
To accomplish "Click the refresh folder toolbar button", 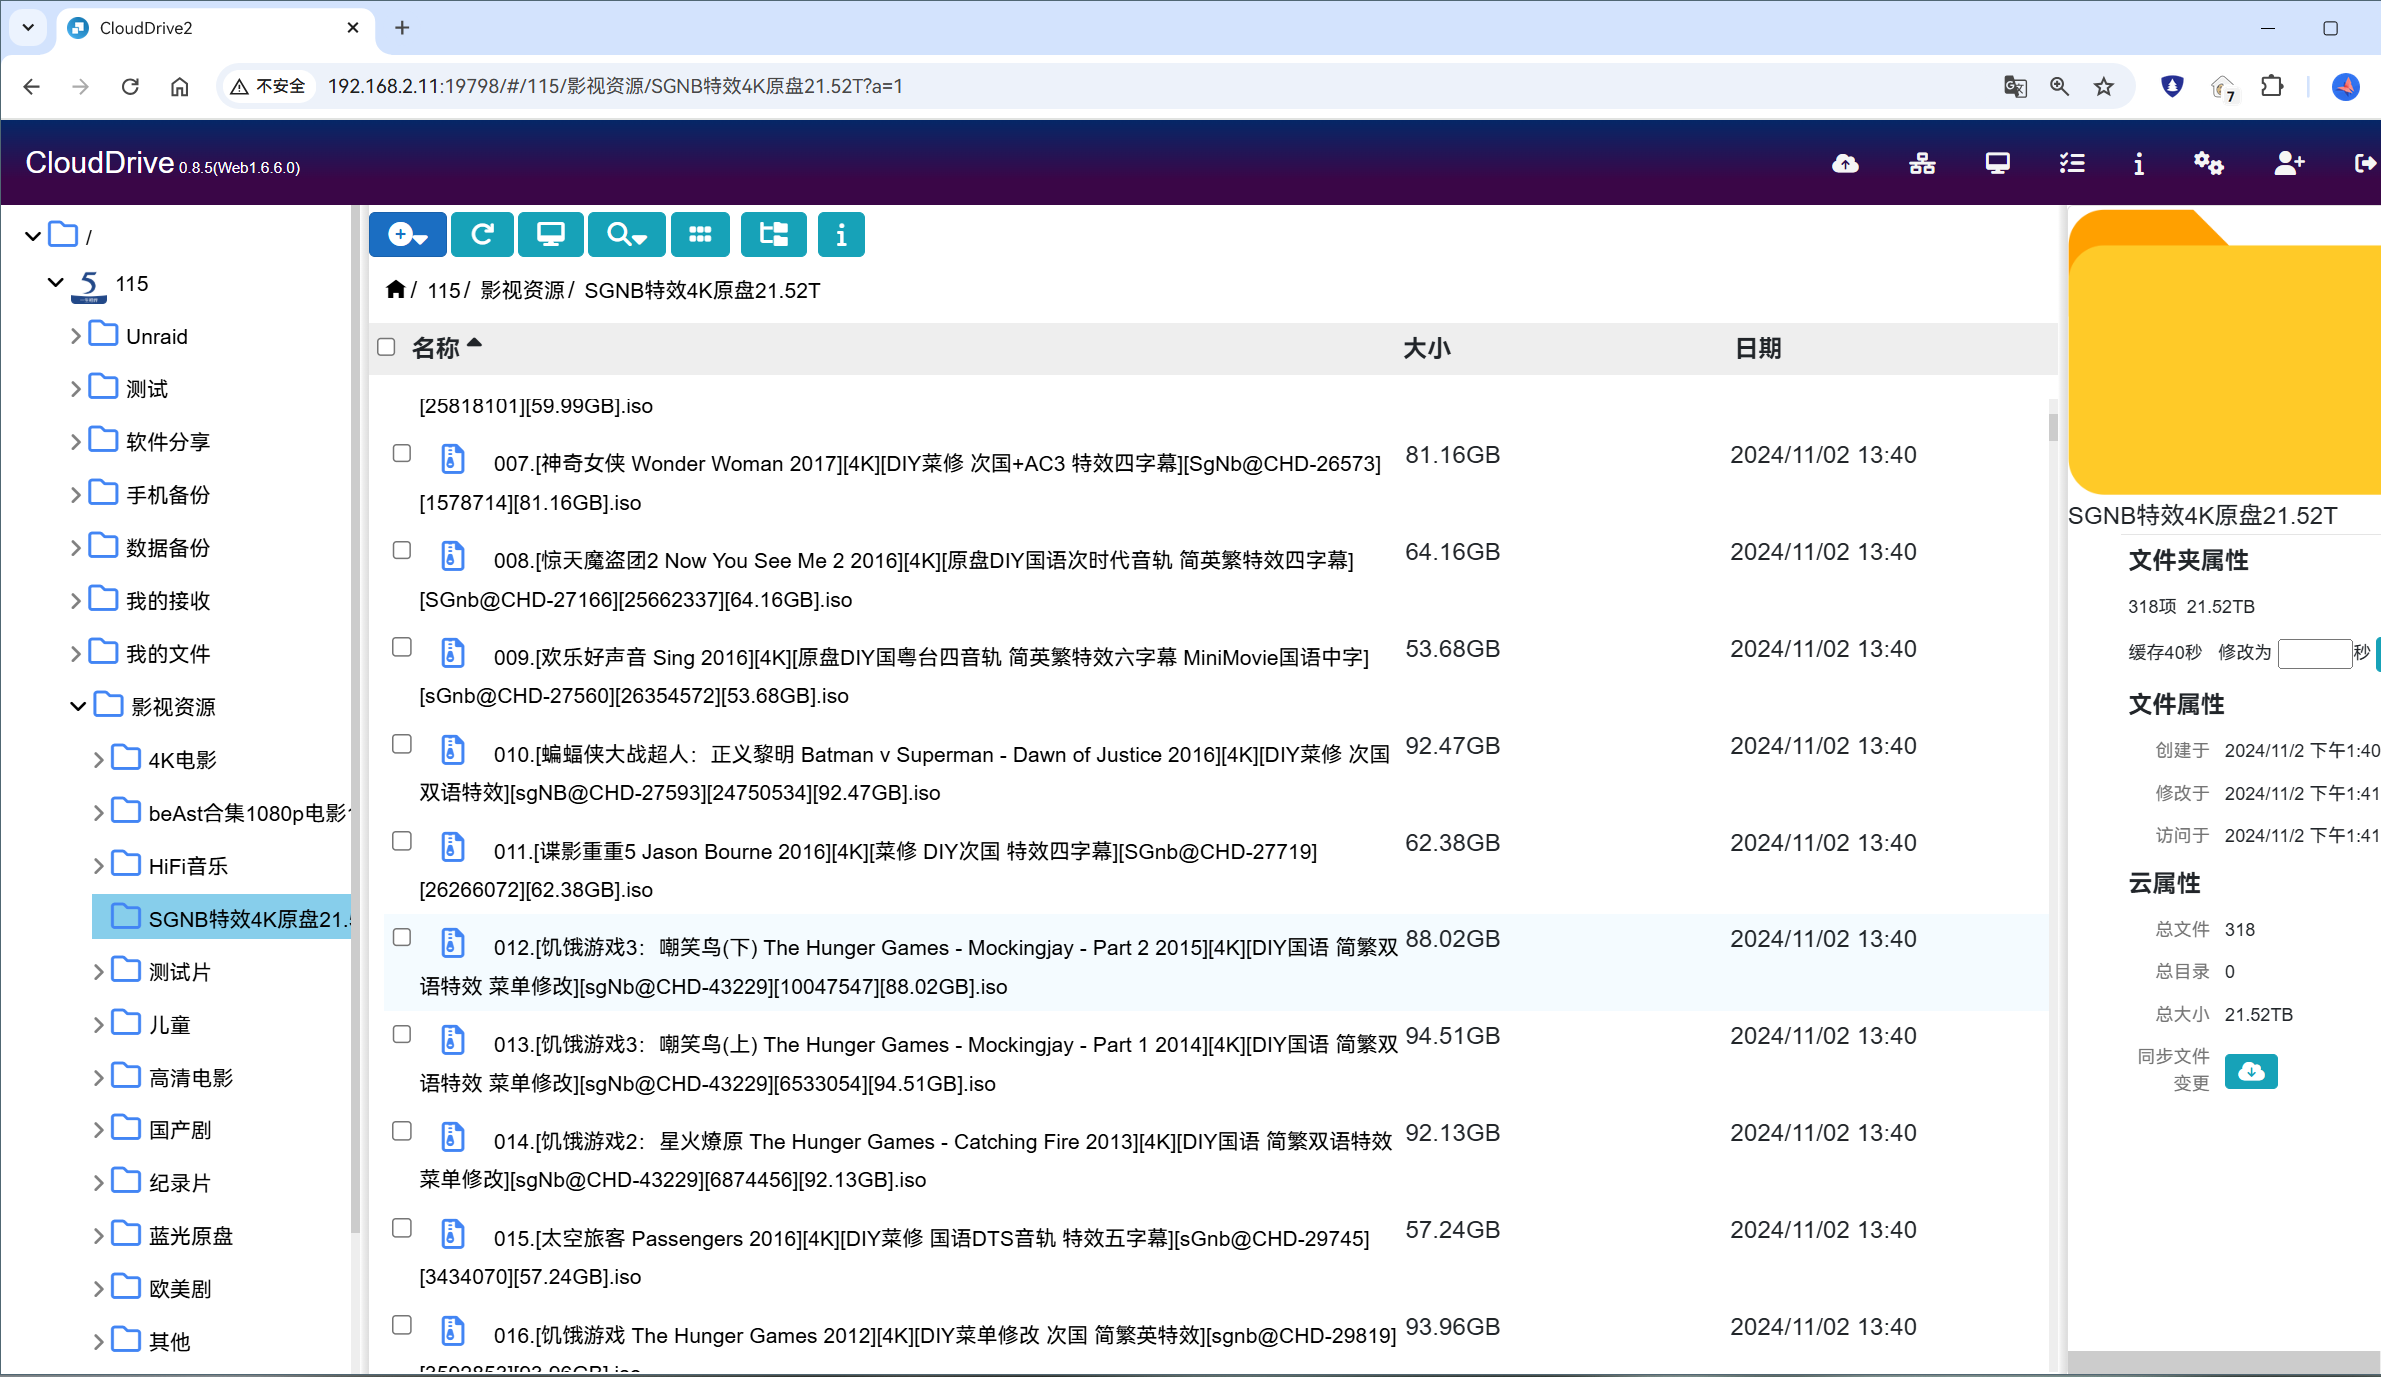I will (482, 235).
